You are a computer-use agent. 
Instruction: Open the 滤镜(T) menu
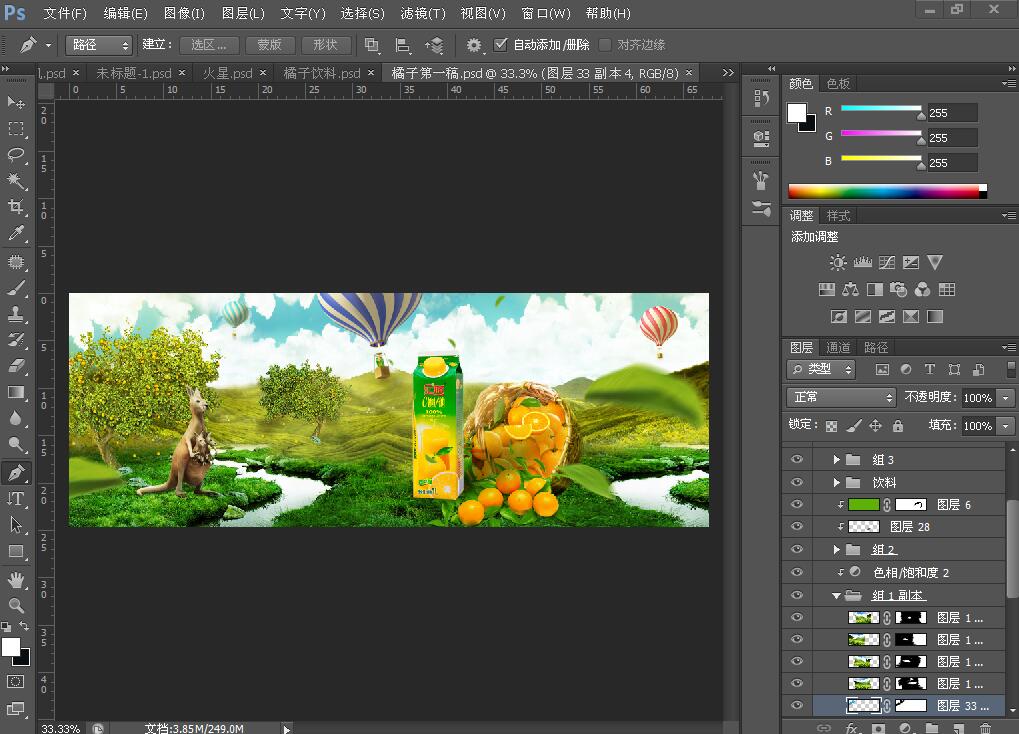click(x=422, y=14)
